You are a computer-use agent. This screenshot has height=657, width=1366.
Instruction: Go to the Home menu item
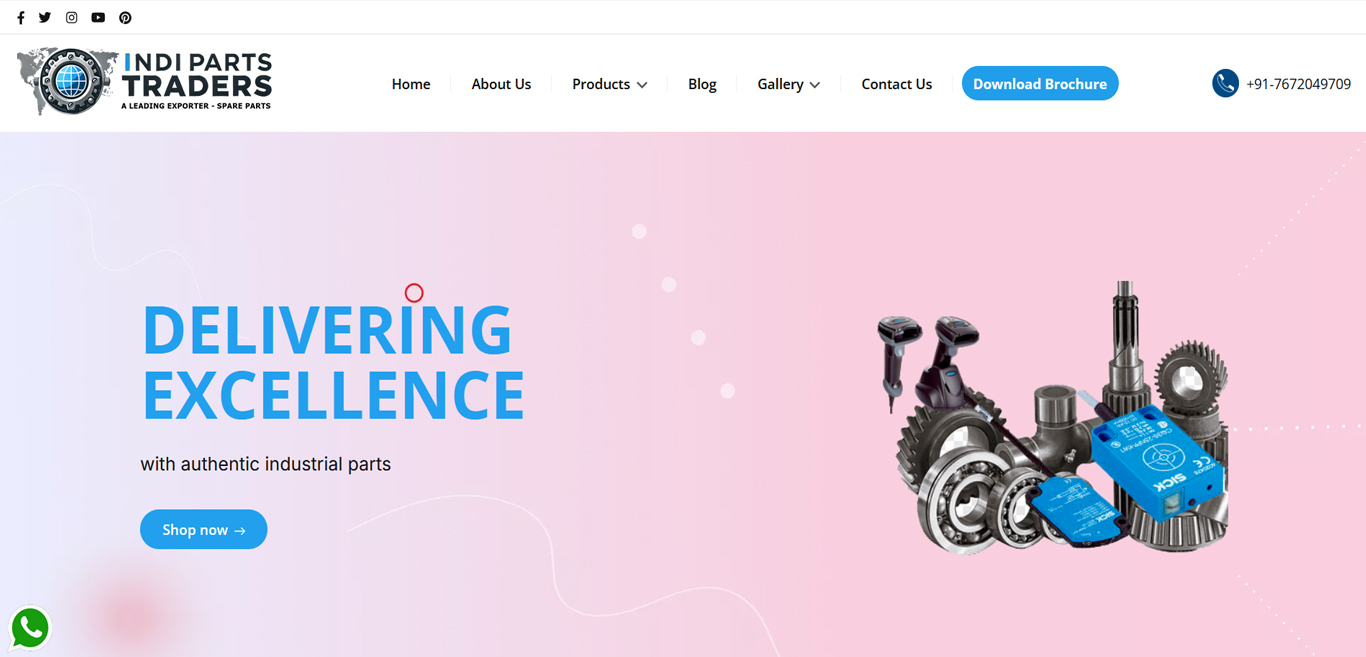411,84
